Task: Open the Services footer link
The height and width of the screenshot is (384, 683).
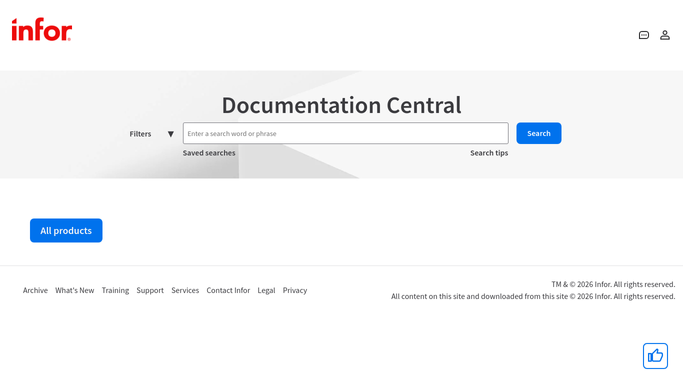Action: 185,290
